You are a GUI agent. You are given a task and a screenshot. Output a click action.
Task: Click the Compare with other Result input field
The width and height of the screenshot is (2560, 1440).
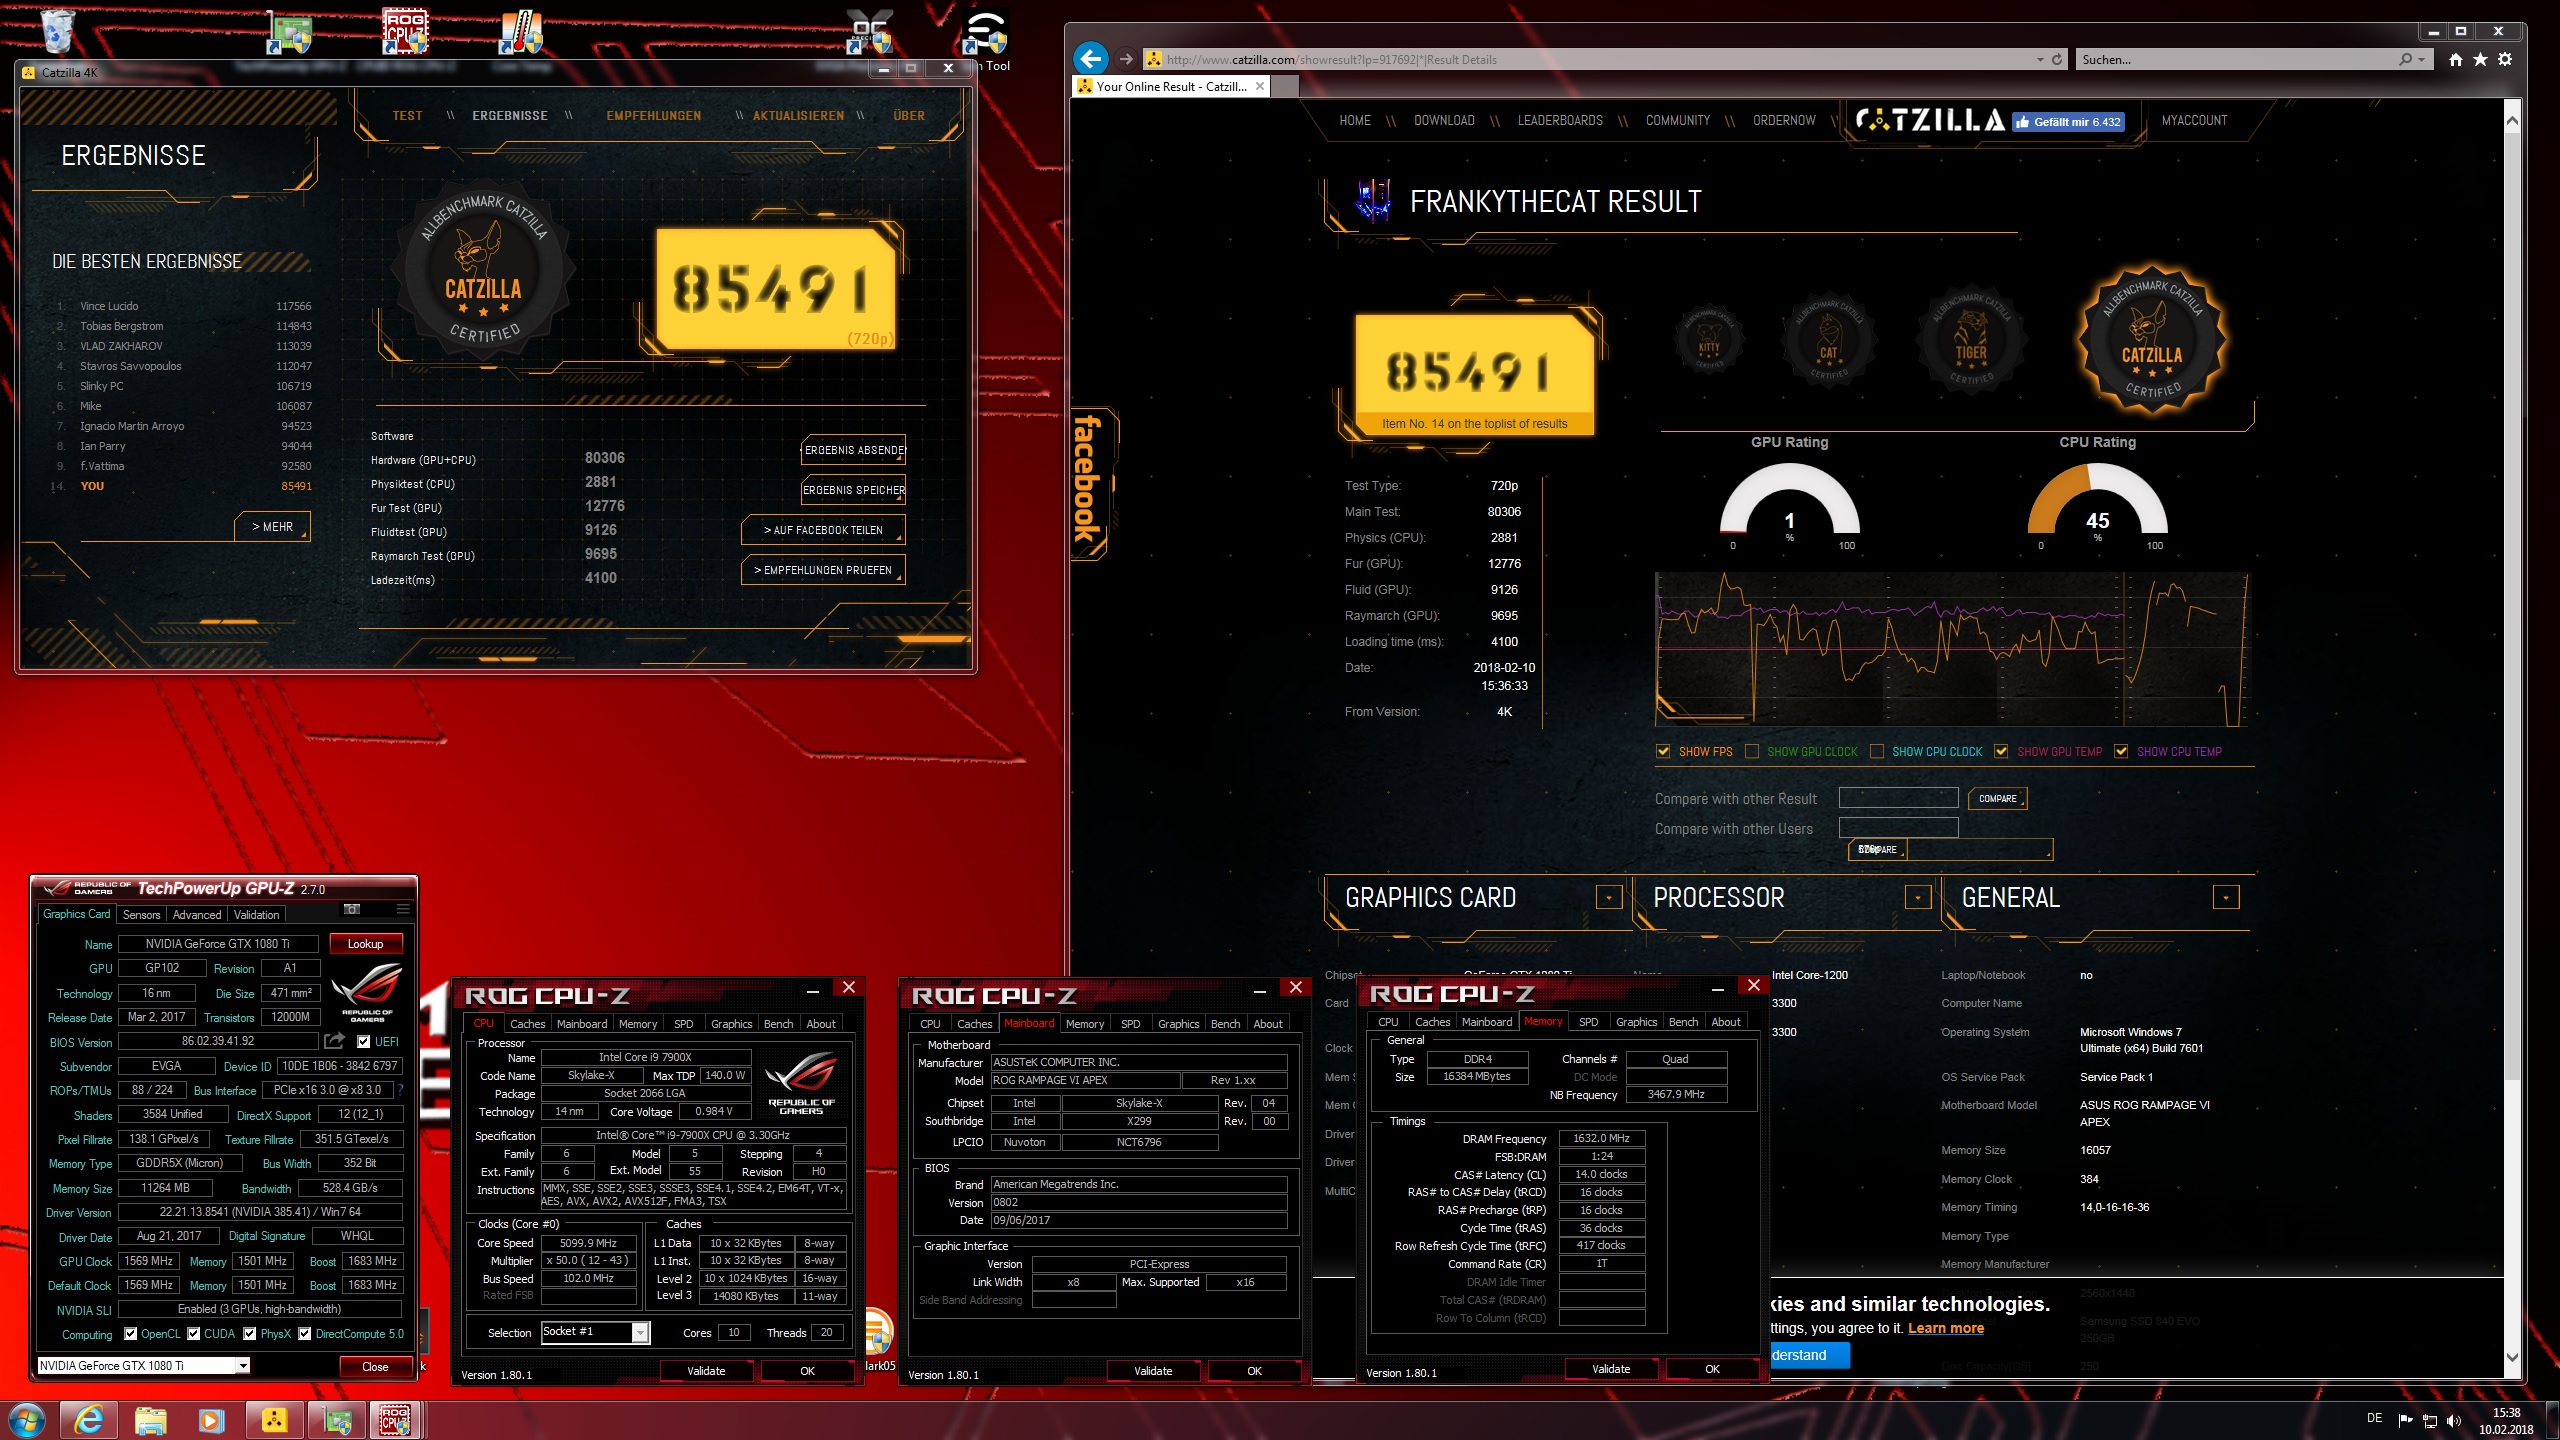pyautogui.click(x=1898, y=798)
